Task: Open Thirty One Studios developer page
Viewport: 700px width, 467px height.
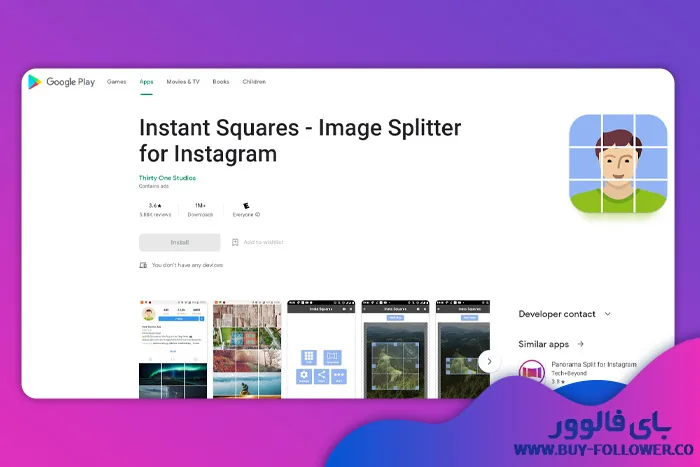Action: pos(167,178)
